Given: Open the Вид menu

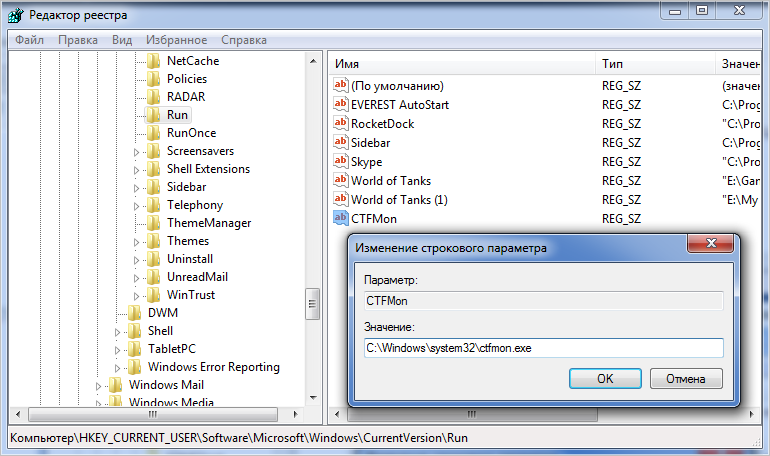Looking at the screenshot, I should pyautogui.click(x=122, y=40).
